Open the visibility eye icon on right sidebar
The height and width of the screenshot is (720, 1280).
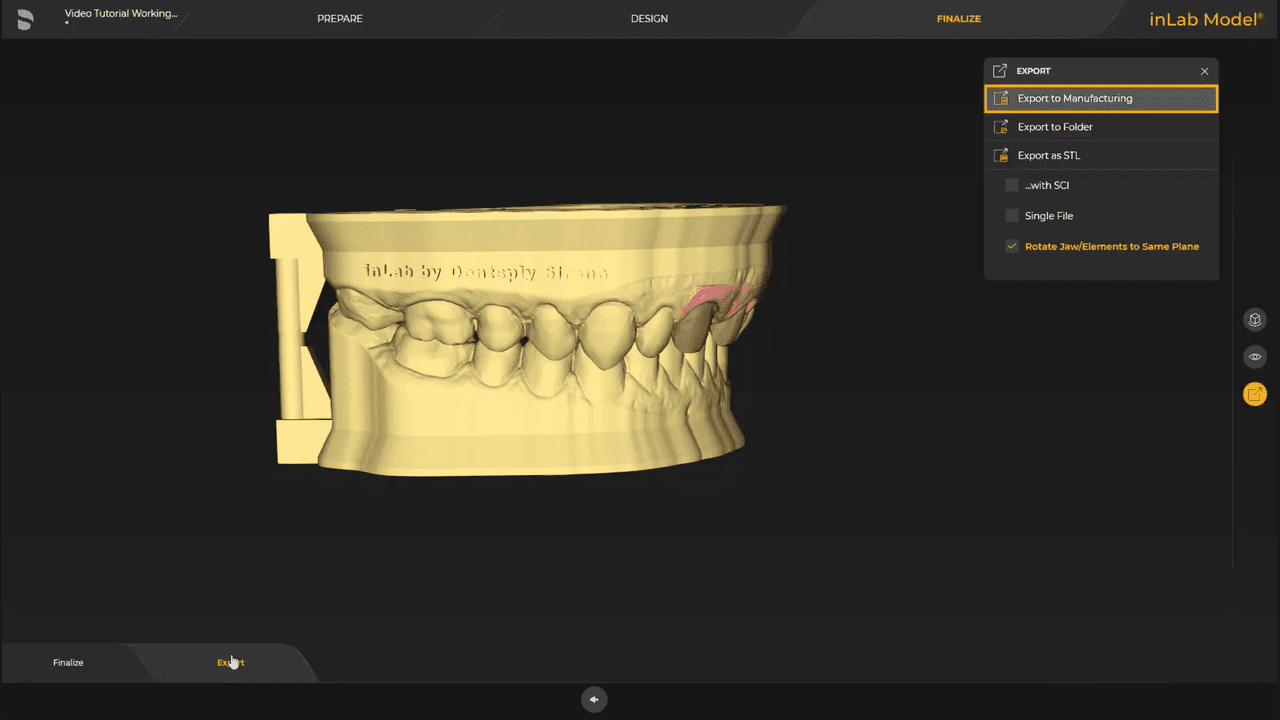[x=1255, y=356]
